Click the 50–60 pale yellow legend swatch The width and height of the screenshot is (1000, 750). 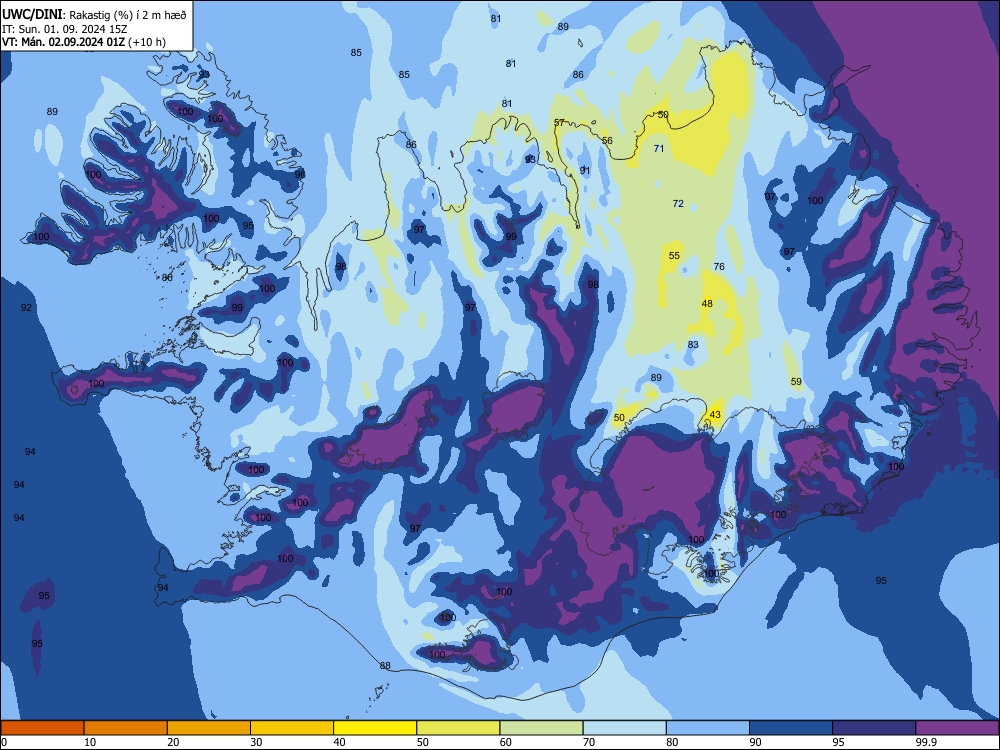pyautogui.click(x=458, y=728)
